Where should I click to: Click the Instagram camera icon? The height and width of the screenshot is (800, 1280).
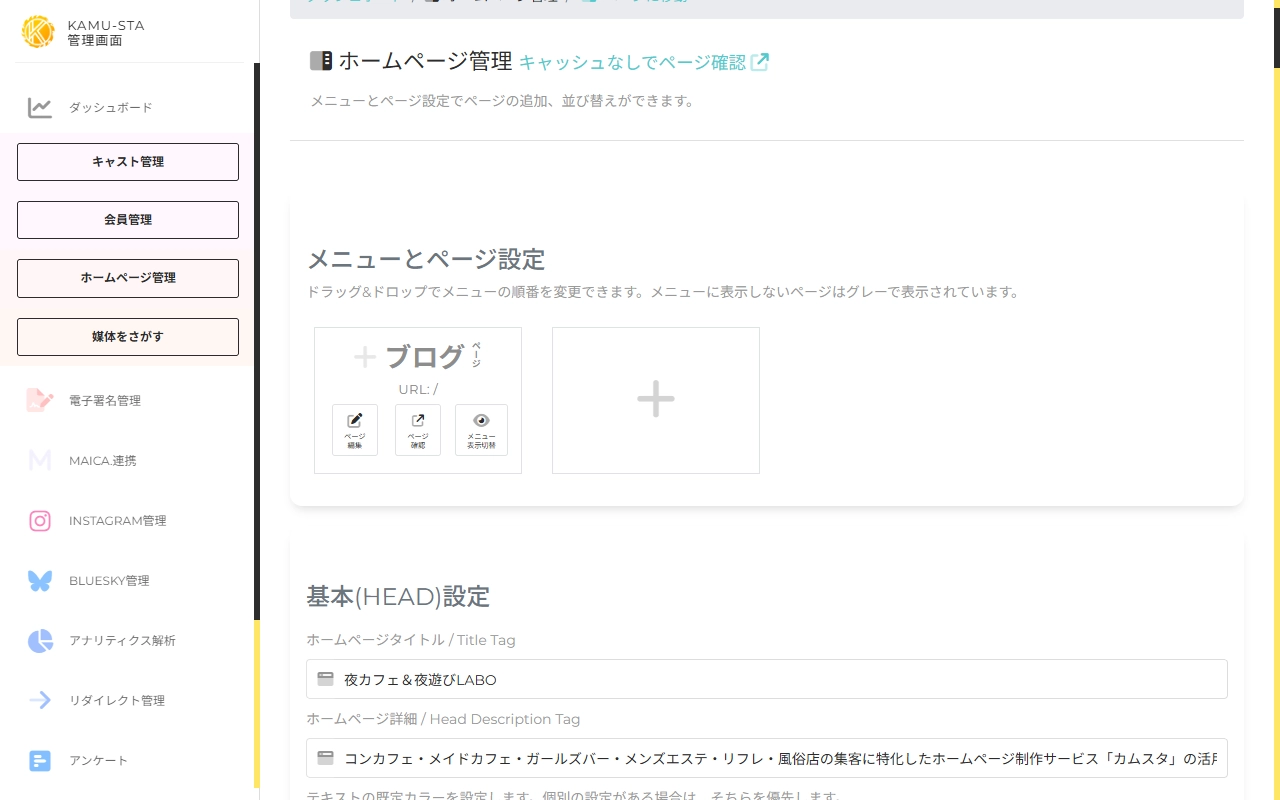tap(40, 520)
